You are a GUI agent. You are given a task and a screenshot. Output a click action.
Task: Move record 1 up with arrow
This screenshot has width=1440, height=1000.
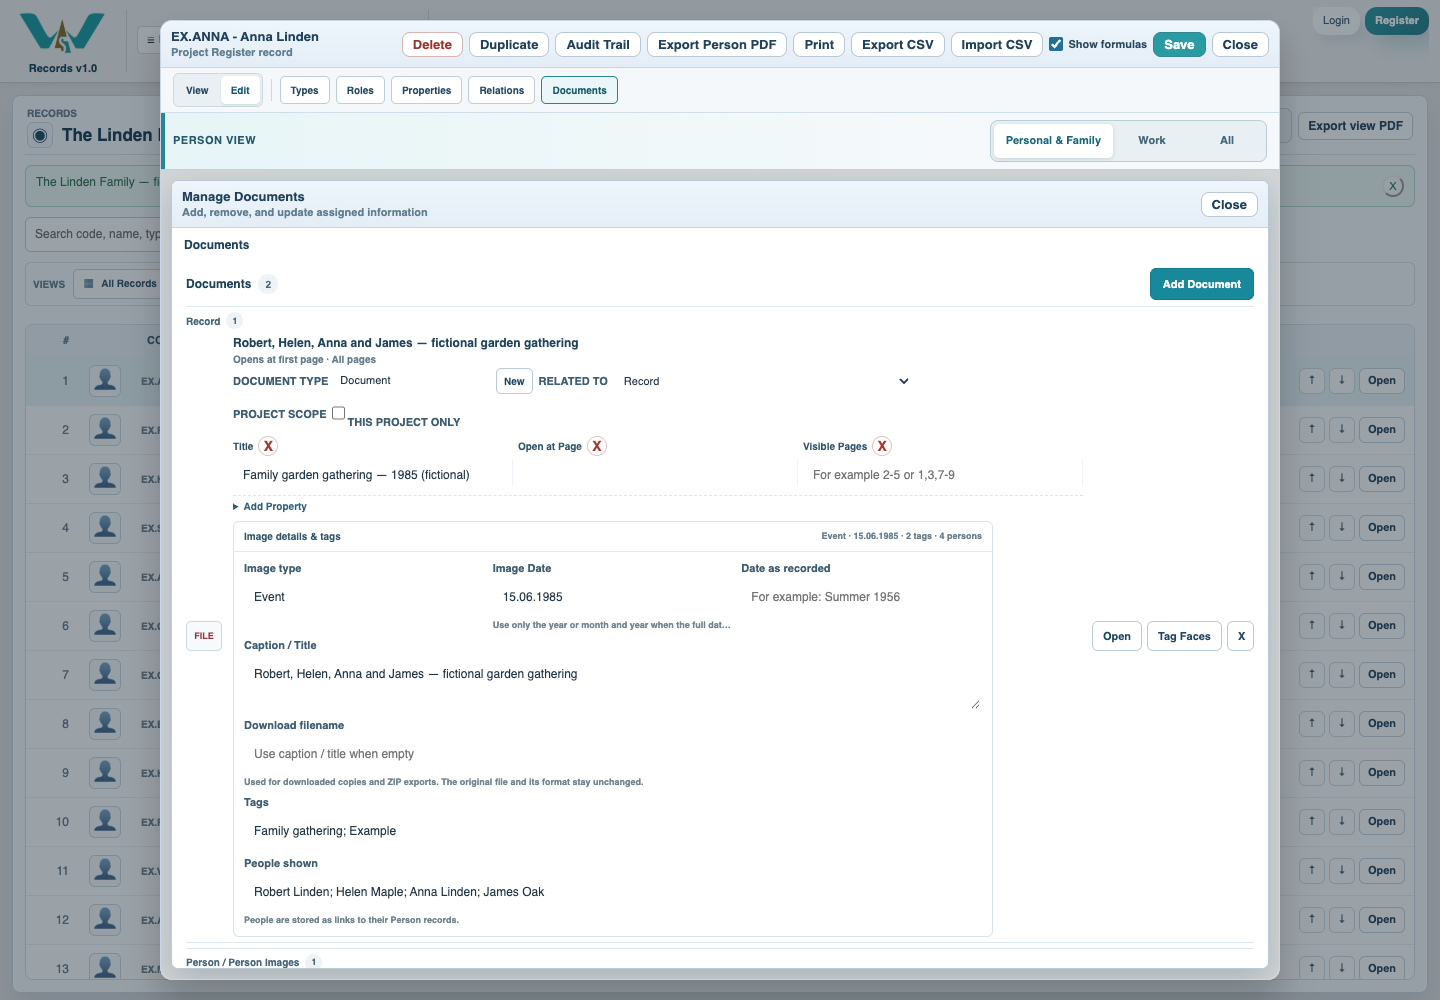coord(1312,380)
